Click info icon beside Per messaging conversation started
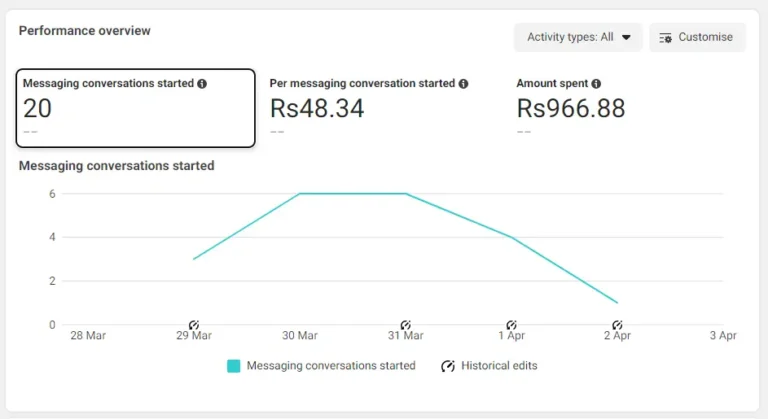 (463, 84)
